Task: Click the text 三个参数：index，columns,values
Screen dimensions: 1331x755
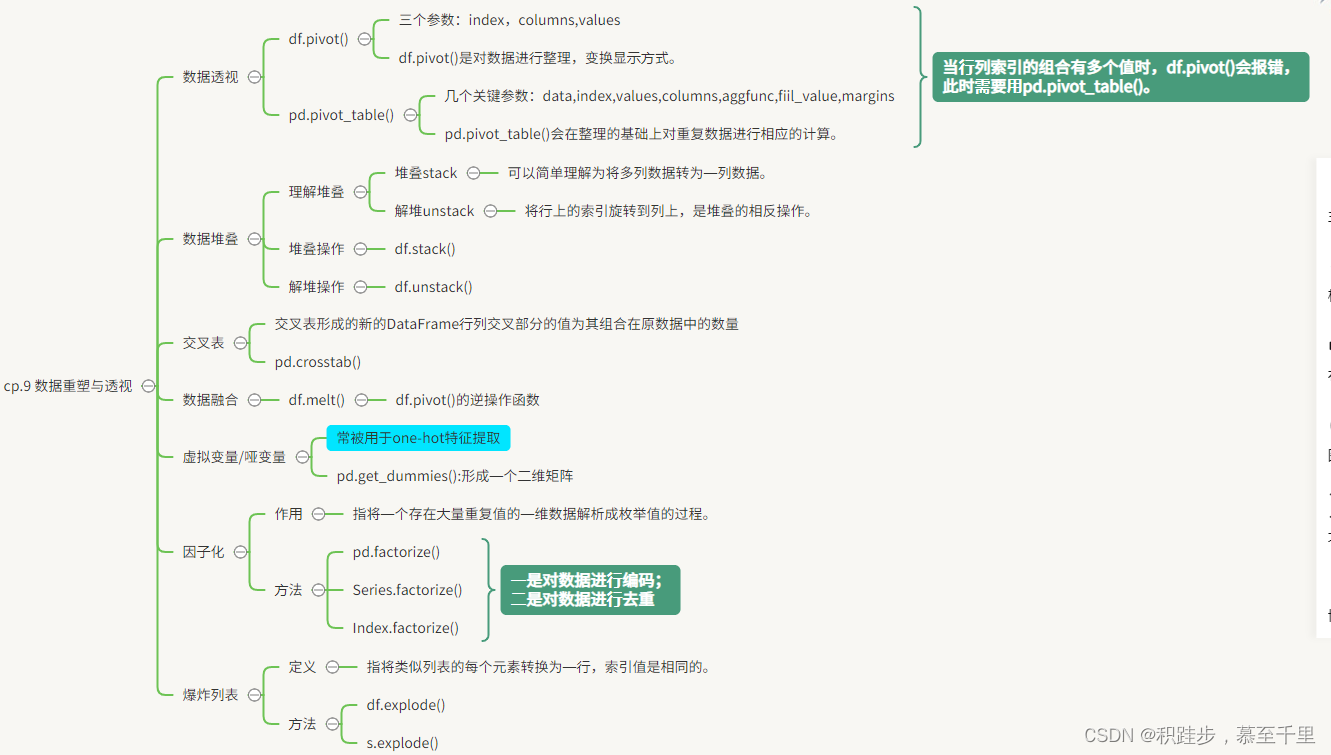Action: (x=509, y=20)
